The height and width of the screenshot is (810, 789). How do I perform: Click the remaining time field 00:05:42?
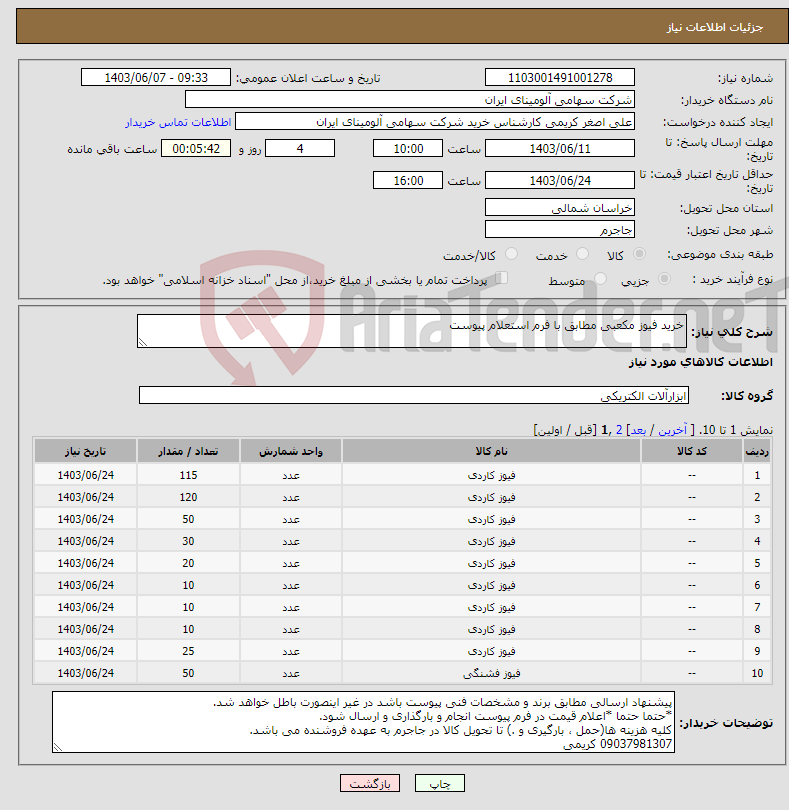click(196, 149)
